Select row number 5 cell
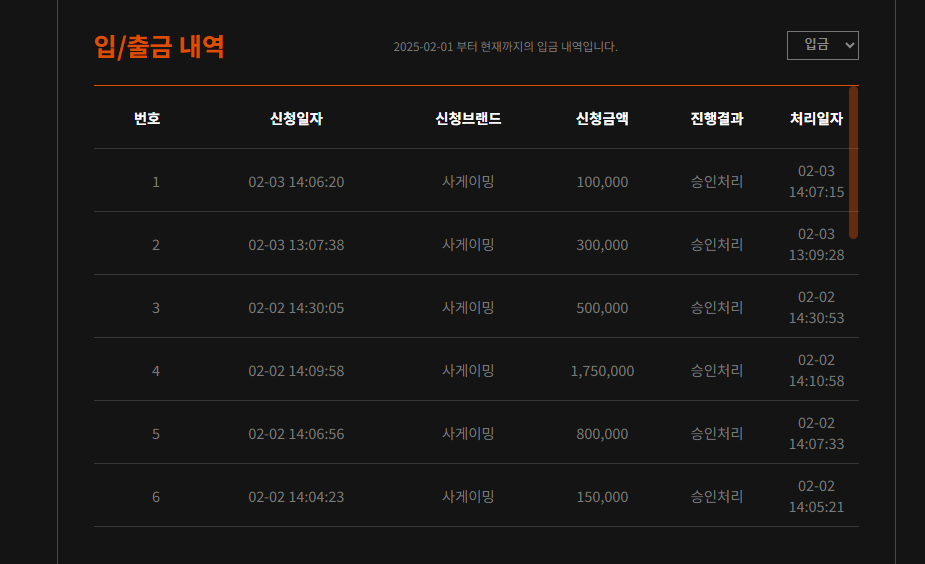 pos(156,434)
